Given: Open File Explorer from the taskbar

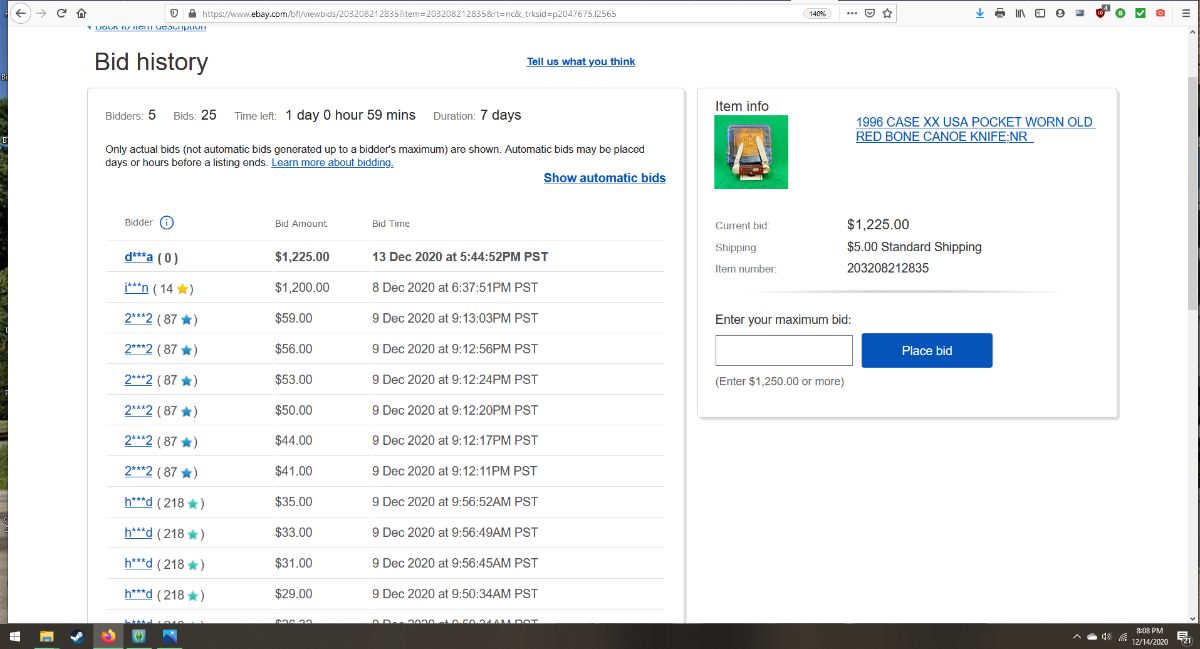Looking at the screenshot, I should (x=46, y=636).
